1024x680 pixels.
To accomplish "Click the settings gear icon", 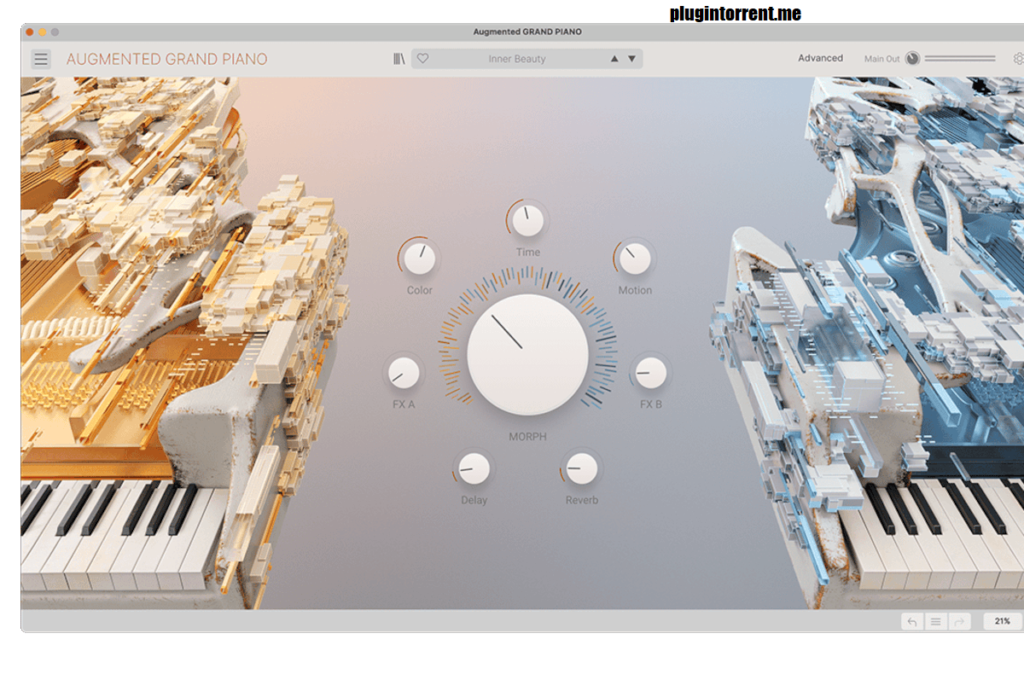I will coord(1018,59).
